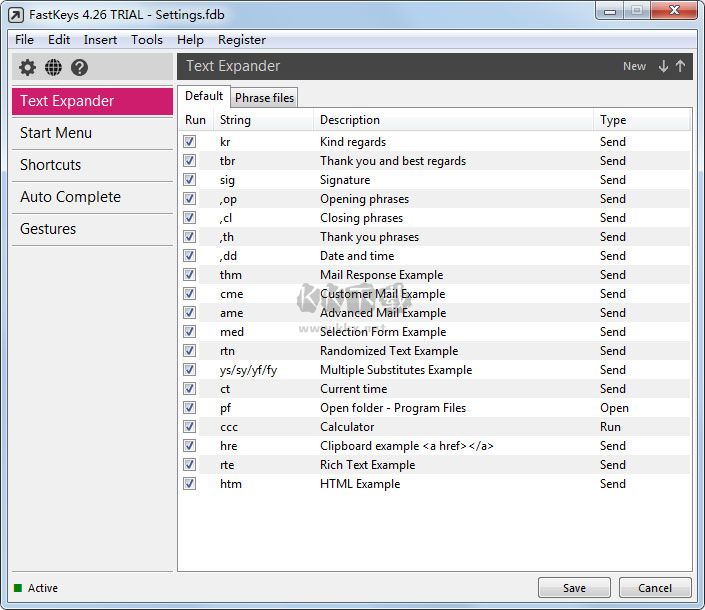Open settings via the gear icon
The height and width of the screenshot is (610, 705).
click(27, 68)
